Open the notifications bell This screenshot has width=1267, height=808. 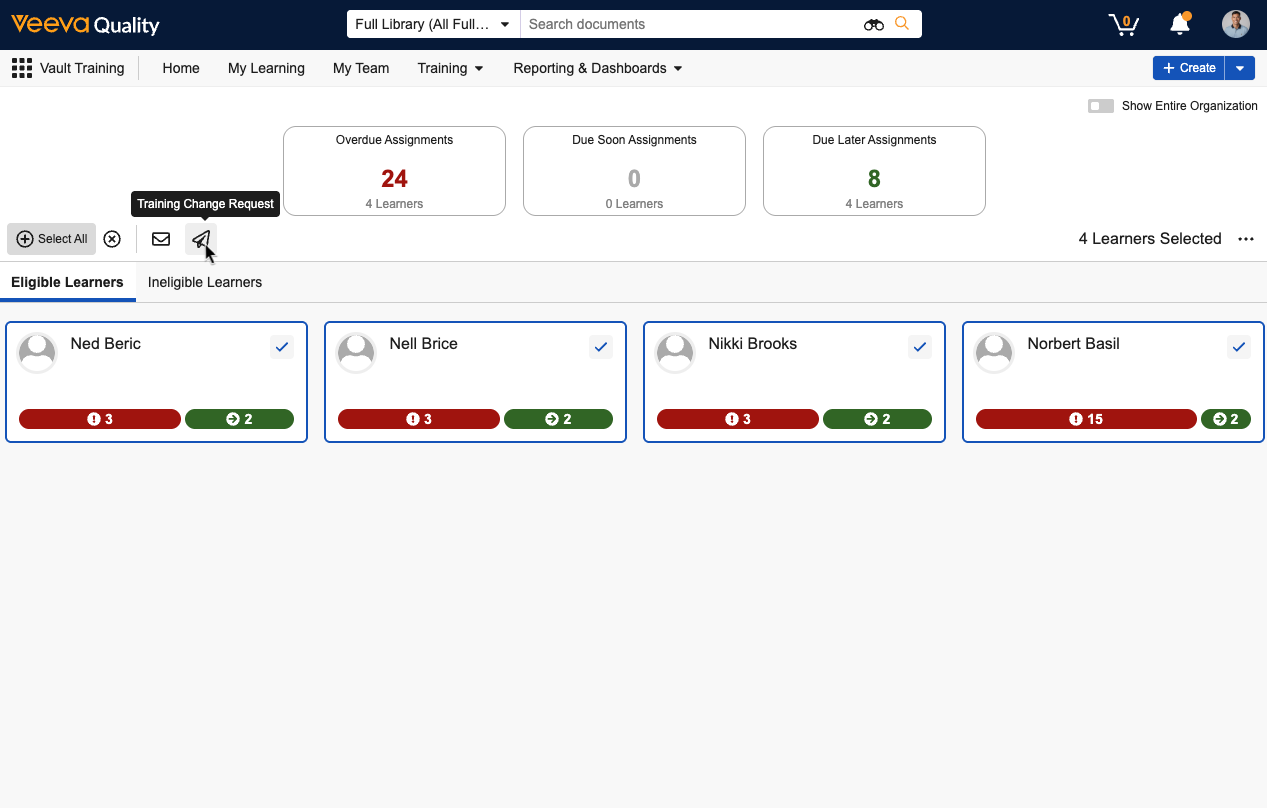(x=1180, y=24)
